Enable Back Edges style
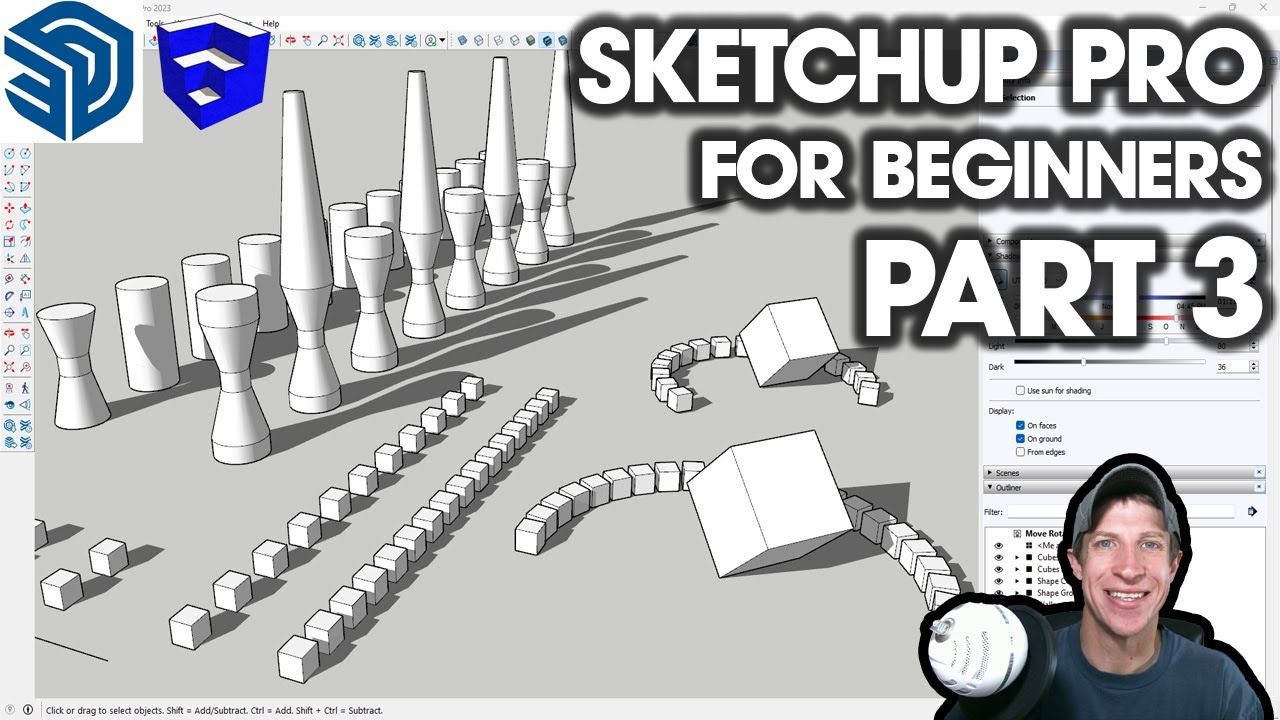This screenshot has height=720, width=1280. coord(478,40)
